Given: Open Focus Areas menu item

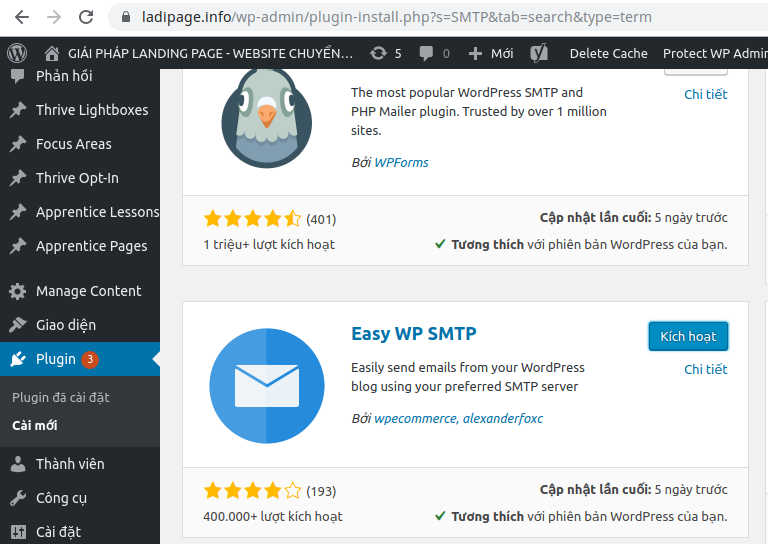Looking at the screenshot, I should [x=73, y=144].
